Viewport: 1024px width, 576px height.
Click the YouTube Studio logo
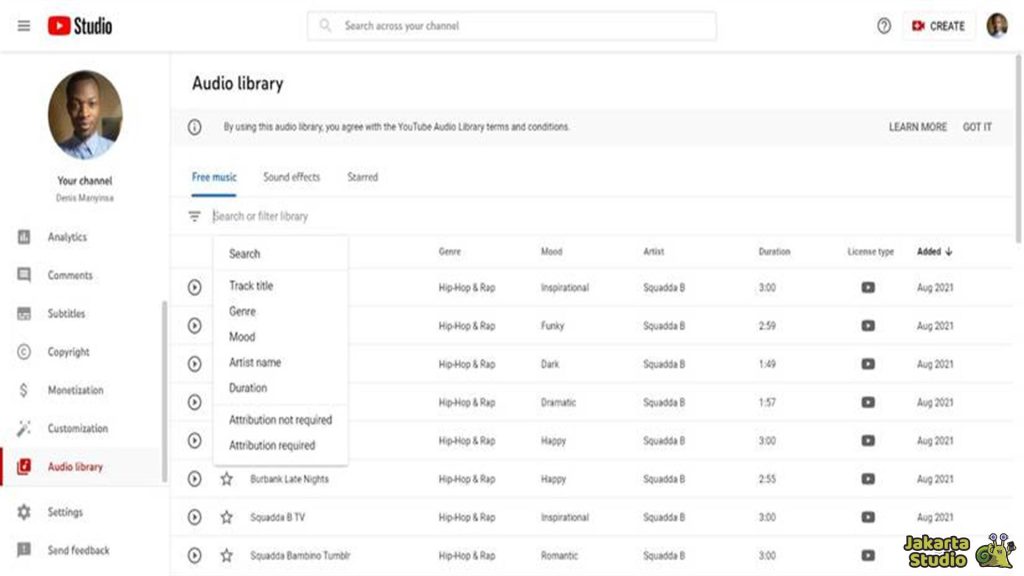click(80, 26)
